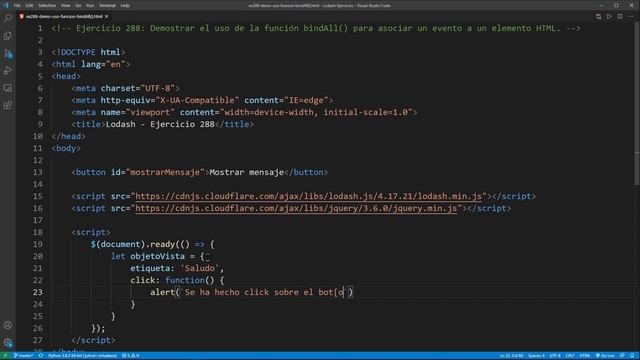This screenshot has width=640, height=360.
Task: Open the View menu
Action: pos(65,5)
